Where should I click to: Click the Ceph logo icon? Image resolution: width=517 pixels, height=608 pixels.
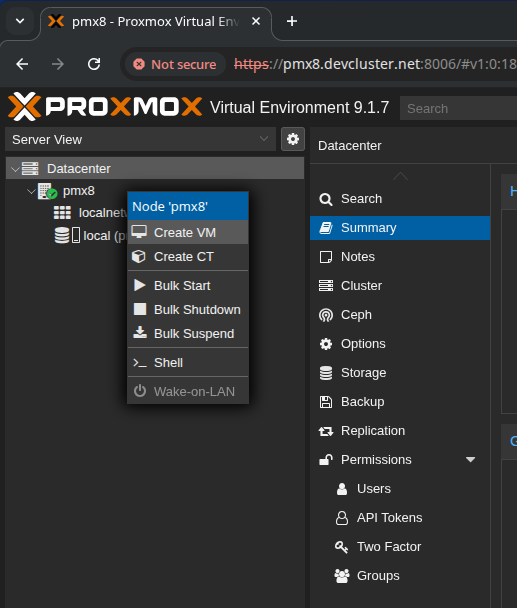pyautogui.click(x=326, y=315)
